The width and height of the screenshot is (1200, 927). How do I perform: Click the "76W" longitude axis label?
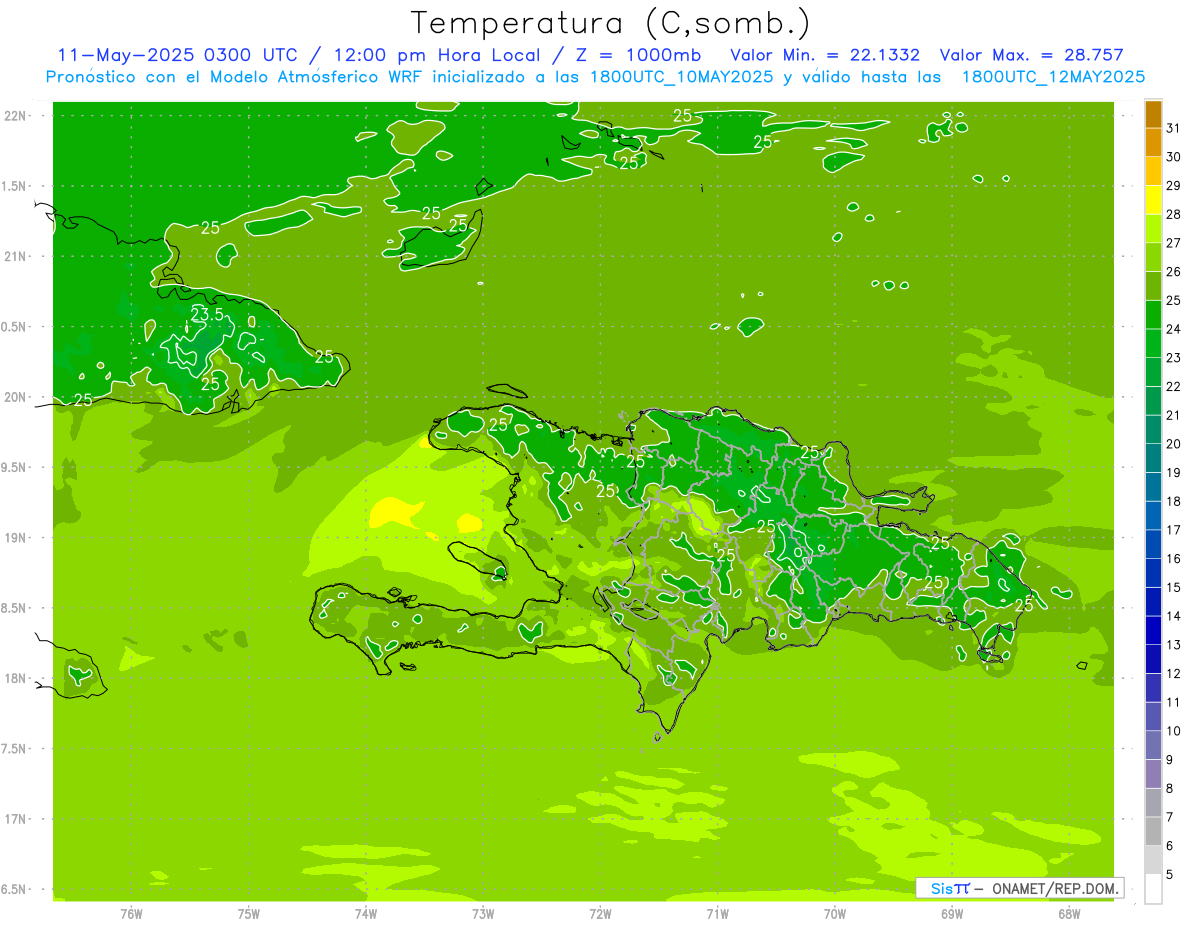point(131,914)
